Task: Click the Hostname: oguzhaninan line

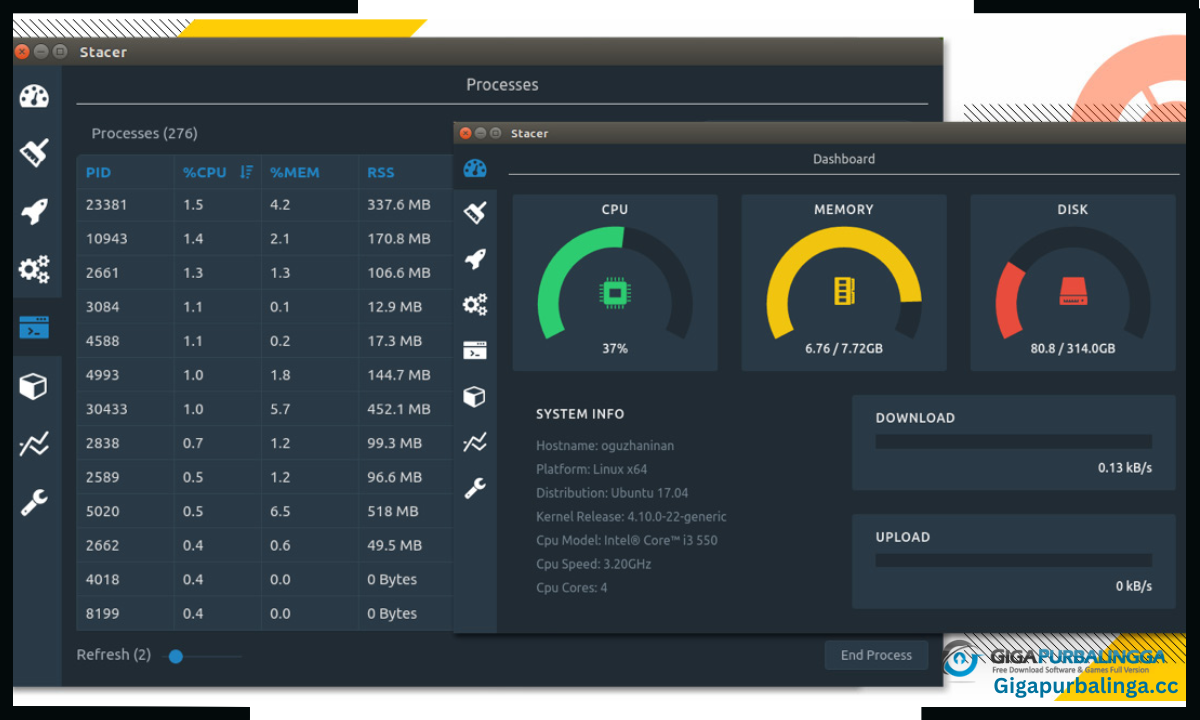Action: [x=605, y=445]
